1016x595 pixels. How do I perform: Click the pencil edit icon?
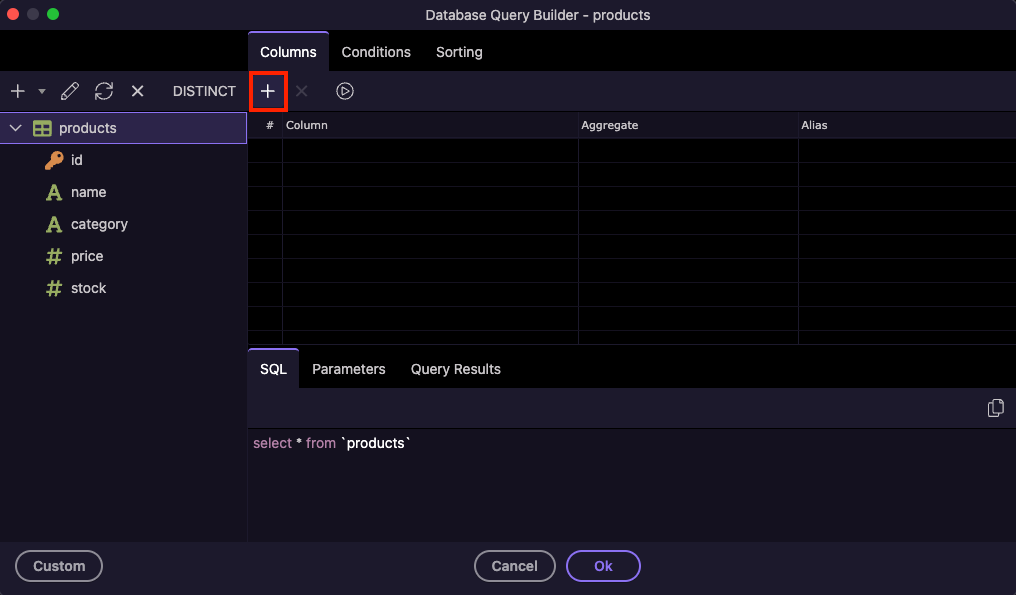click(x=69, y=91)
